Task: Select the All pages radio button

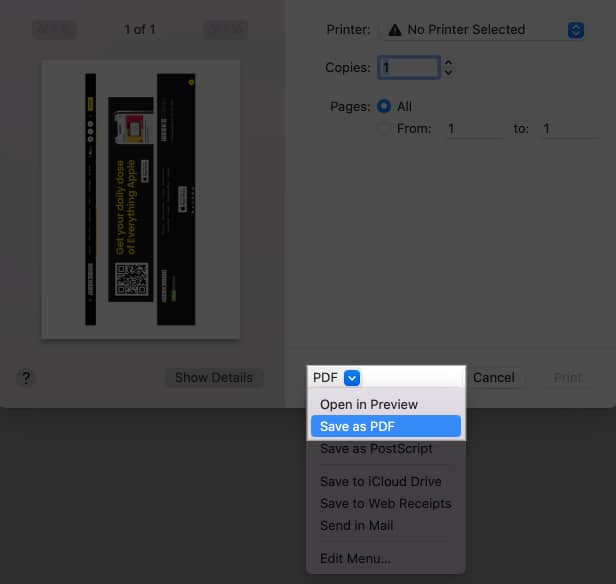Action: [x=384, y=106]
